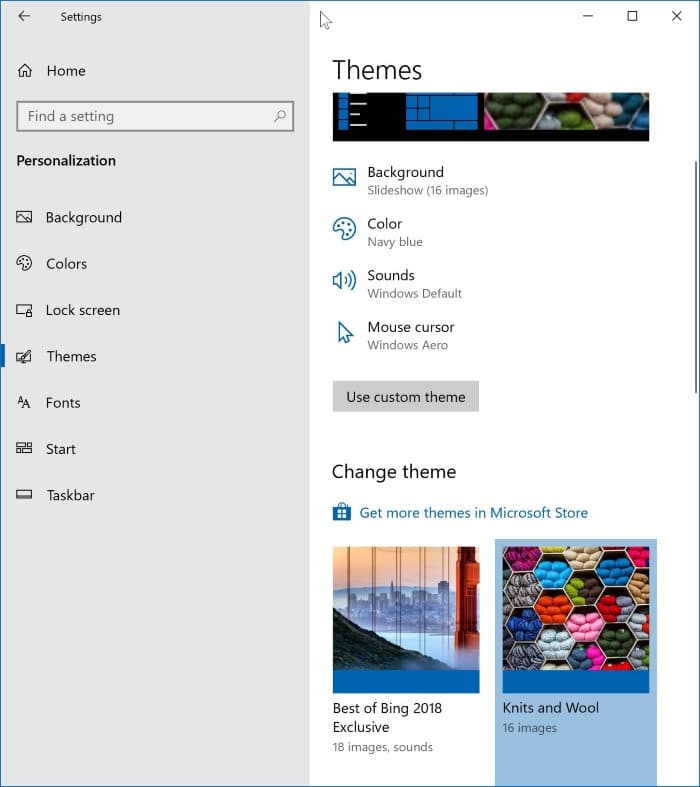
Task: Go to Background settings in sidebar
Action: point(84,217)
